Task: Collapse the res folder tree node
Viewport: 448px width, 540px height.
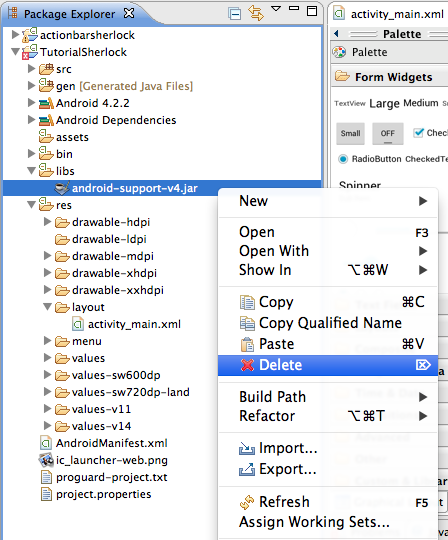Action: [x=31, y=205]
